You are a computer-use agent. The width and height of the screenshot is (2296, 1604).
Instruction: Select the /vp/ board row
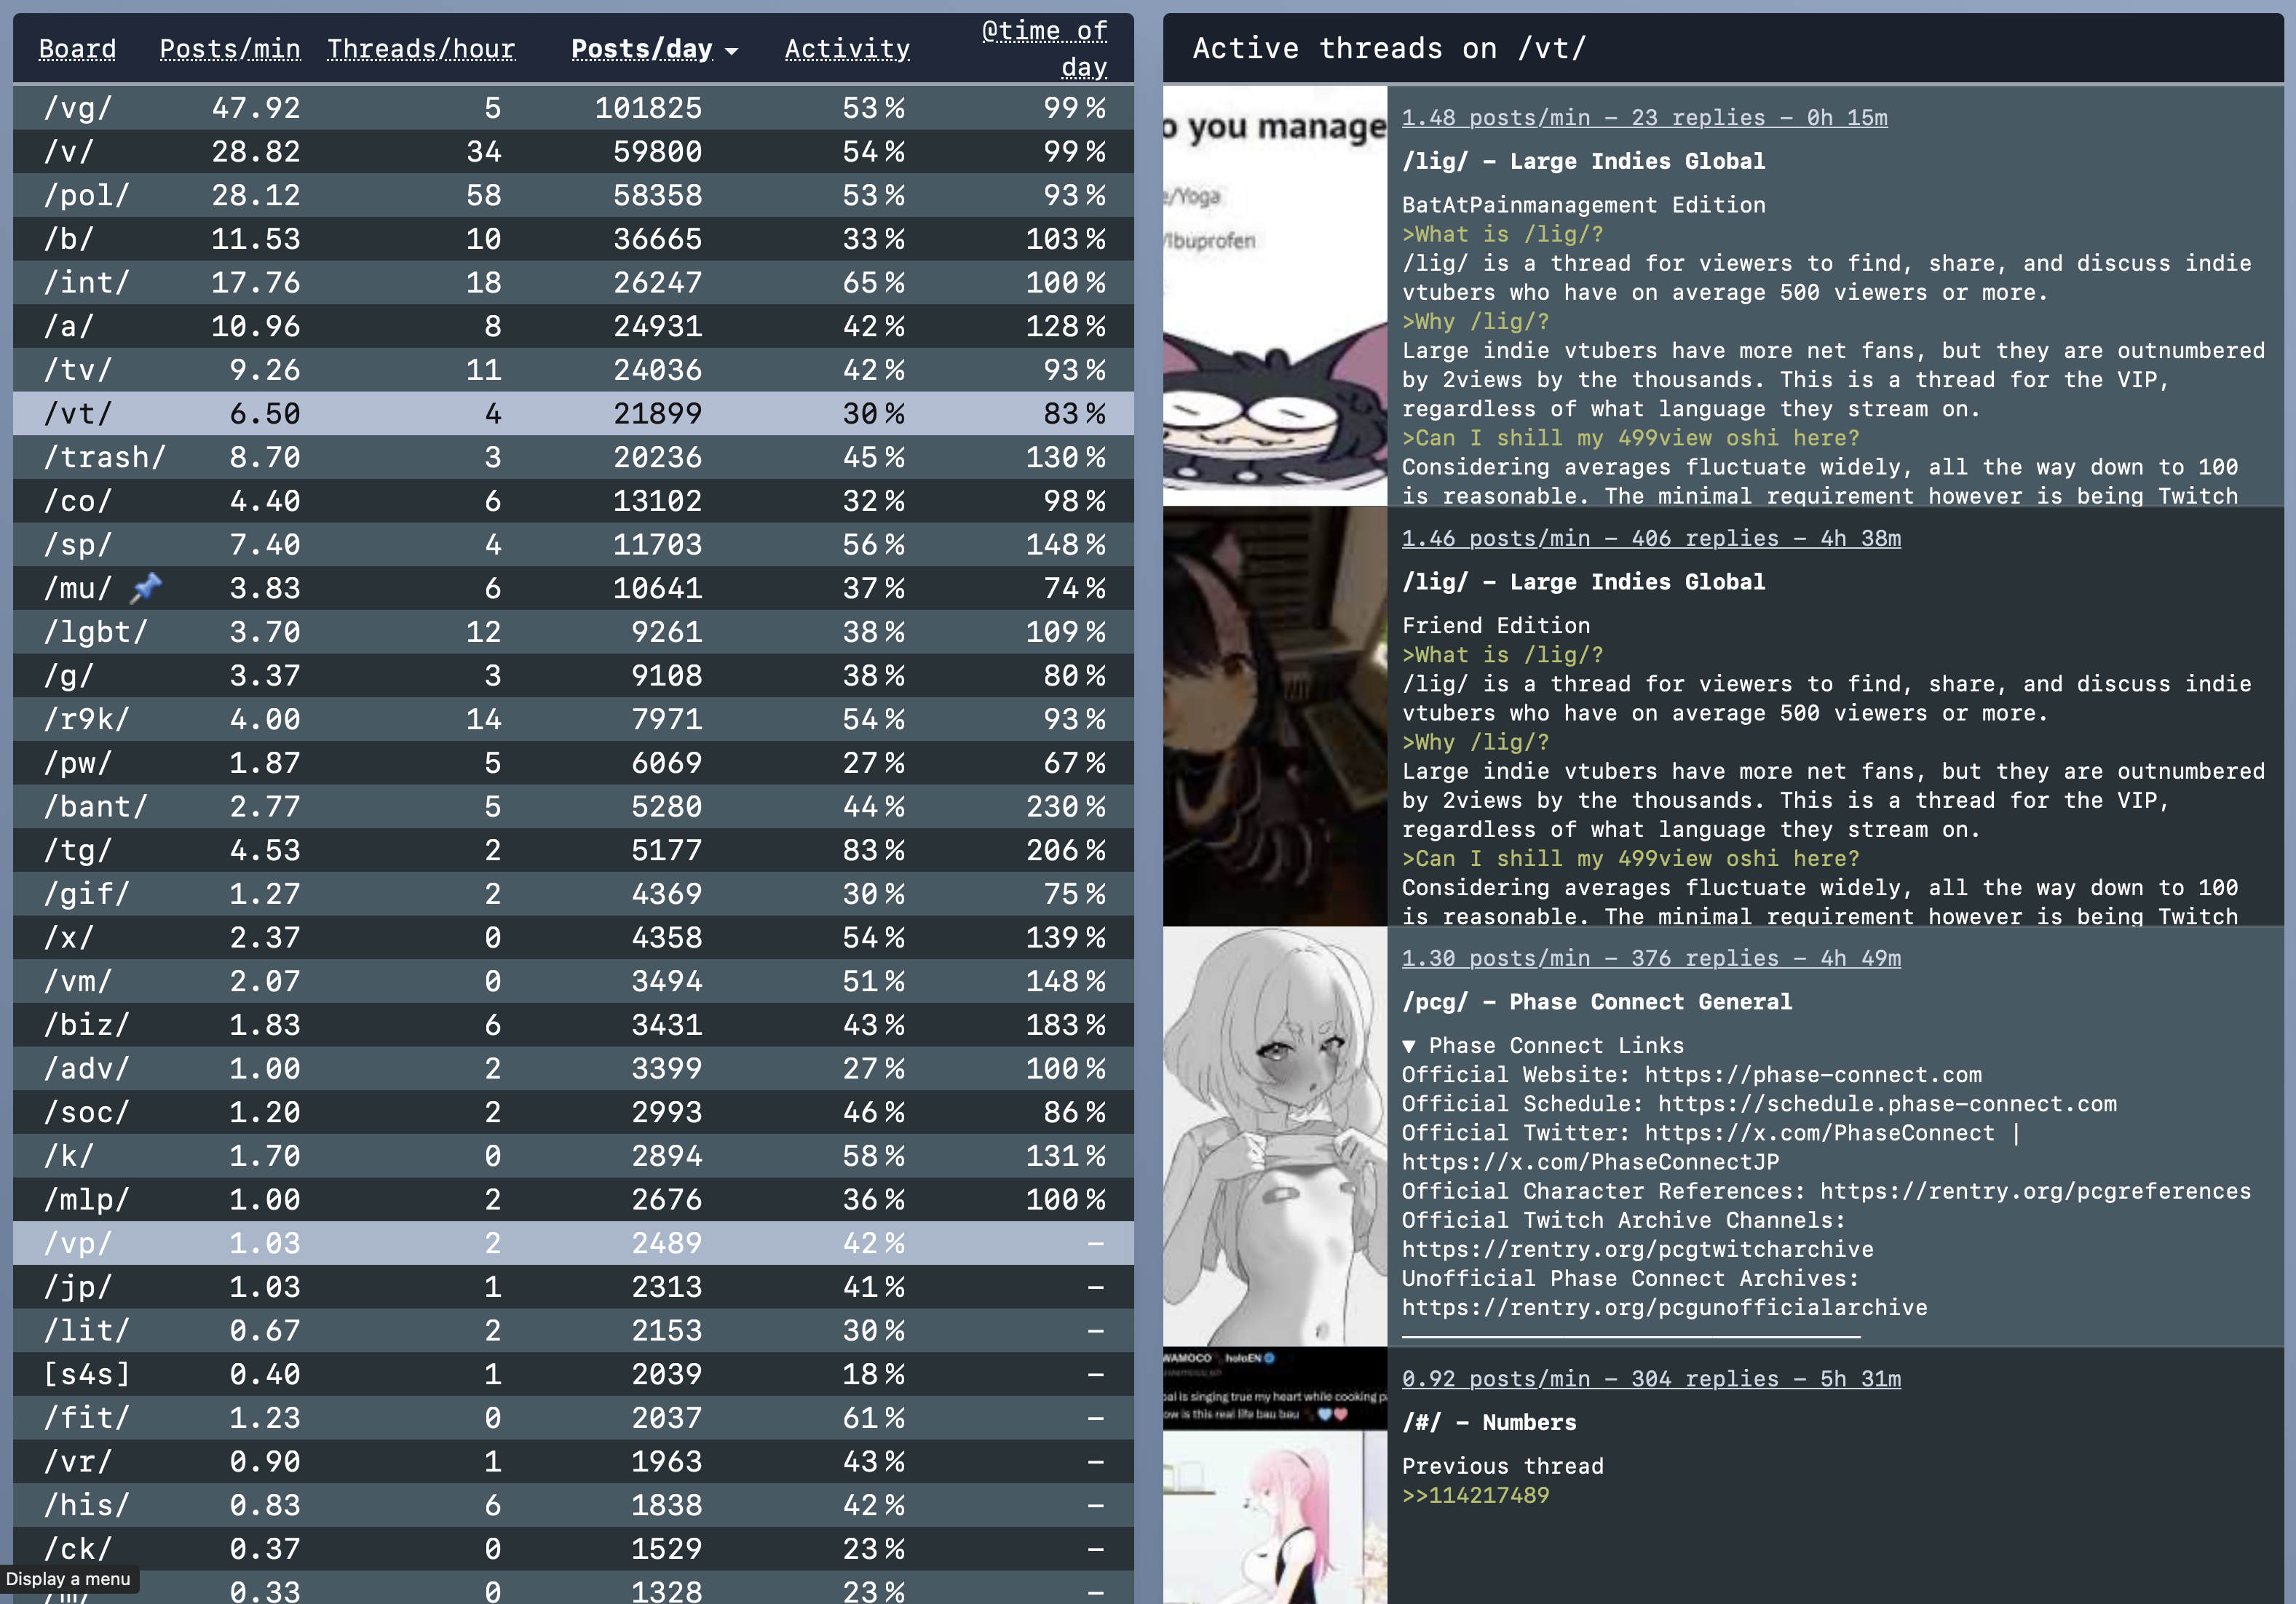[x=573, y=1243]
